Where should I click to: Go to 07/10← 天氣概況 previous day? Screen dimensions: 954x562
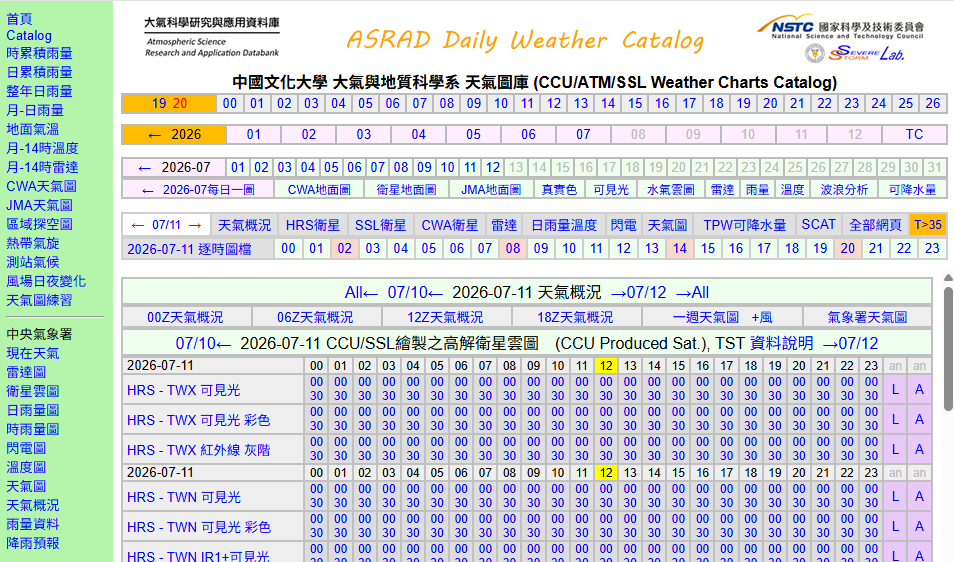pyautogui.click(x=415, y=293)
